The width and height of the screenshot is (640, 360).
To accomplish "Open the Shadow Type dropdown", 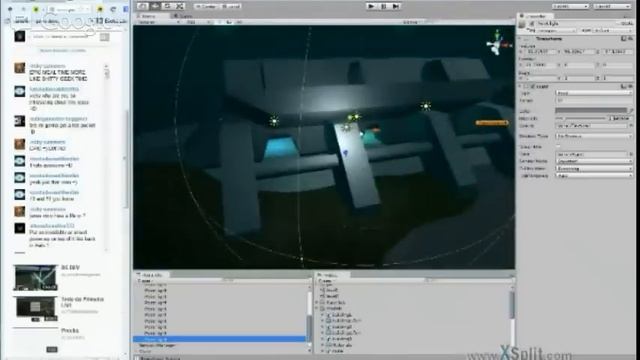I will tap(594, 136).
